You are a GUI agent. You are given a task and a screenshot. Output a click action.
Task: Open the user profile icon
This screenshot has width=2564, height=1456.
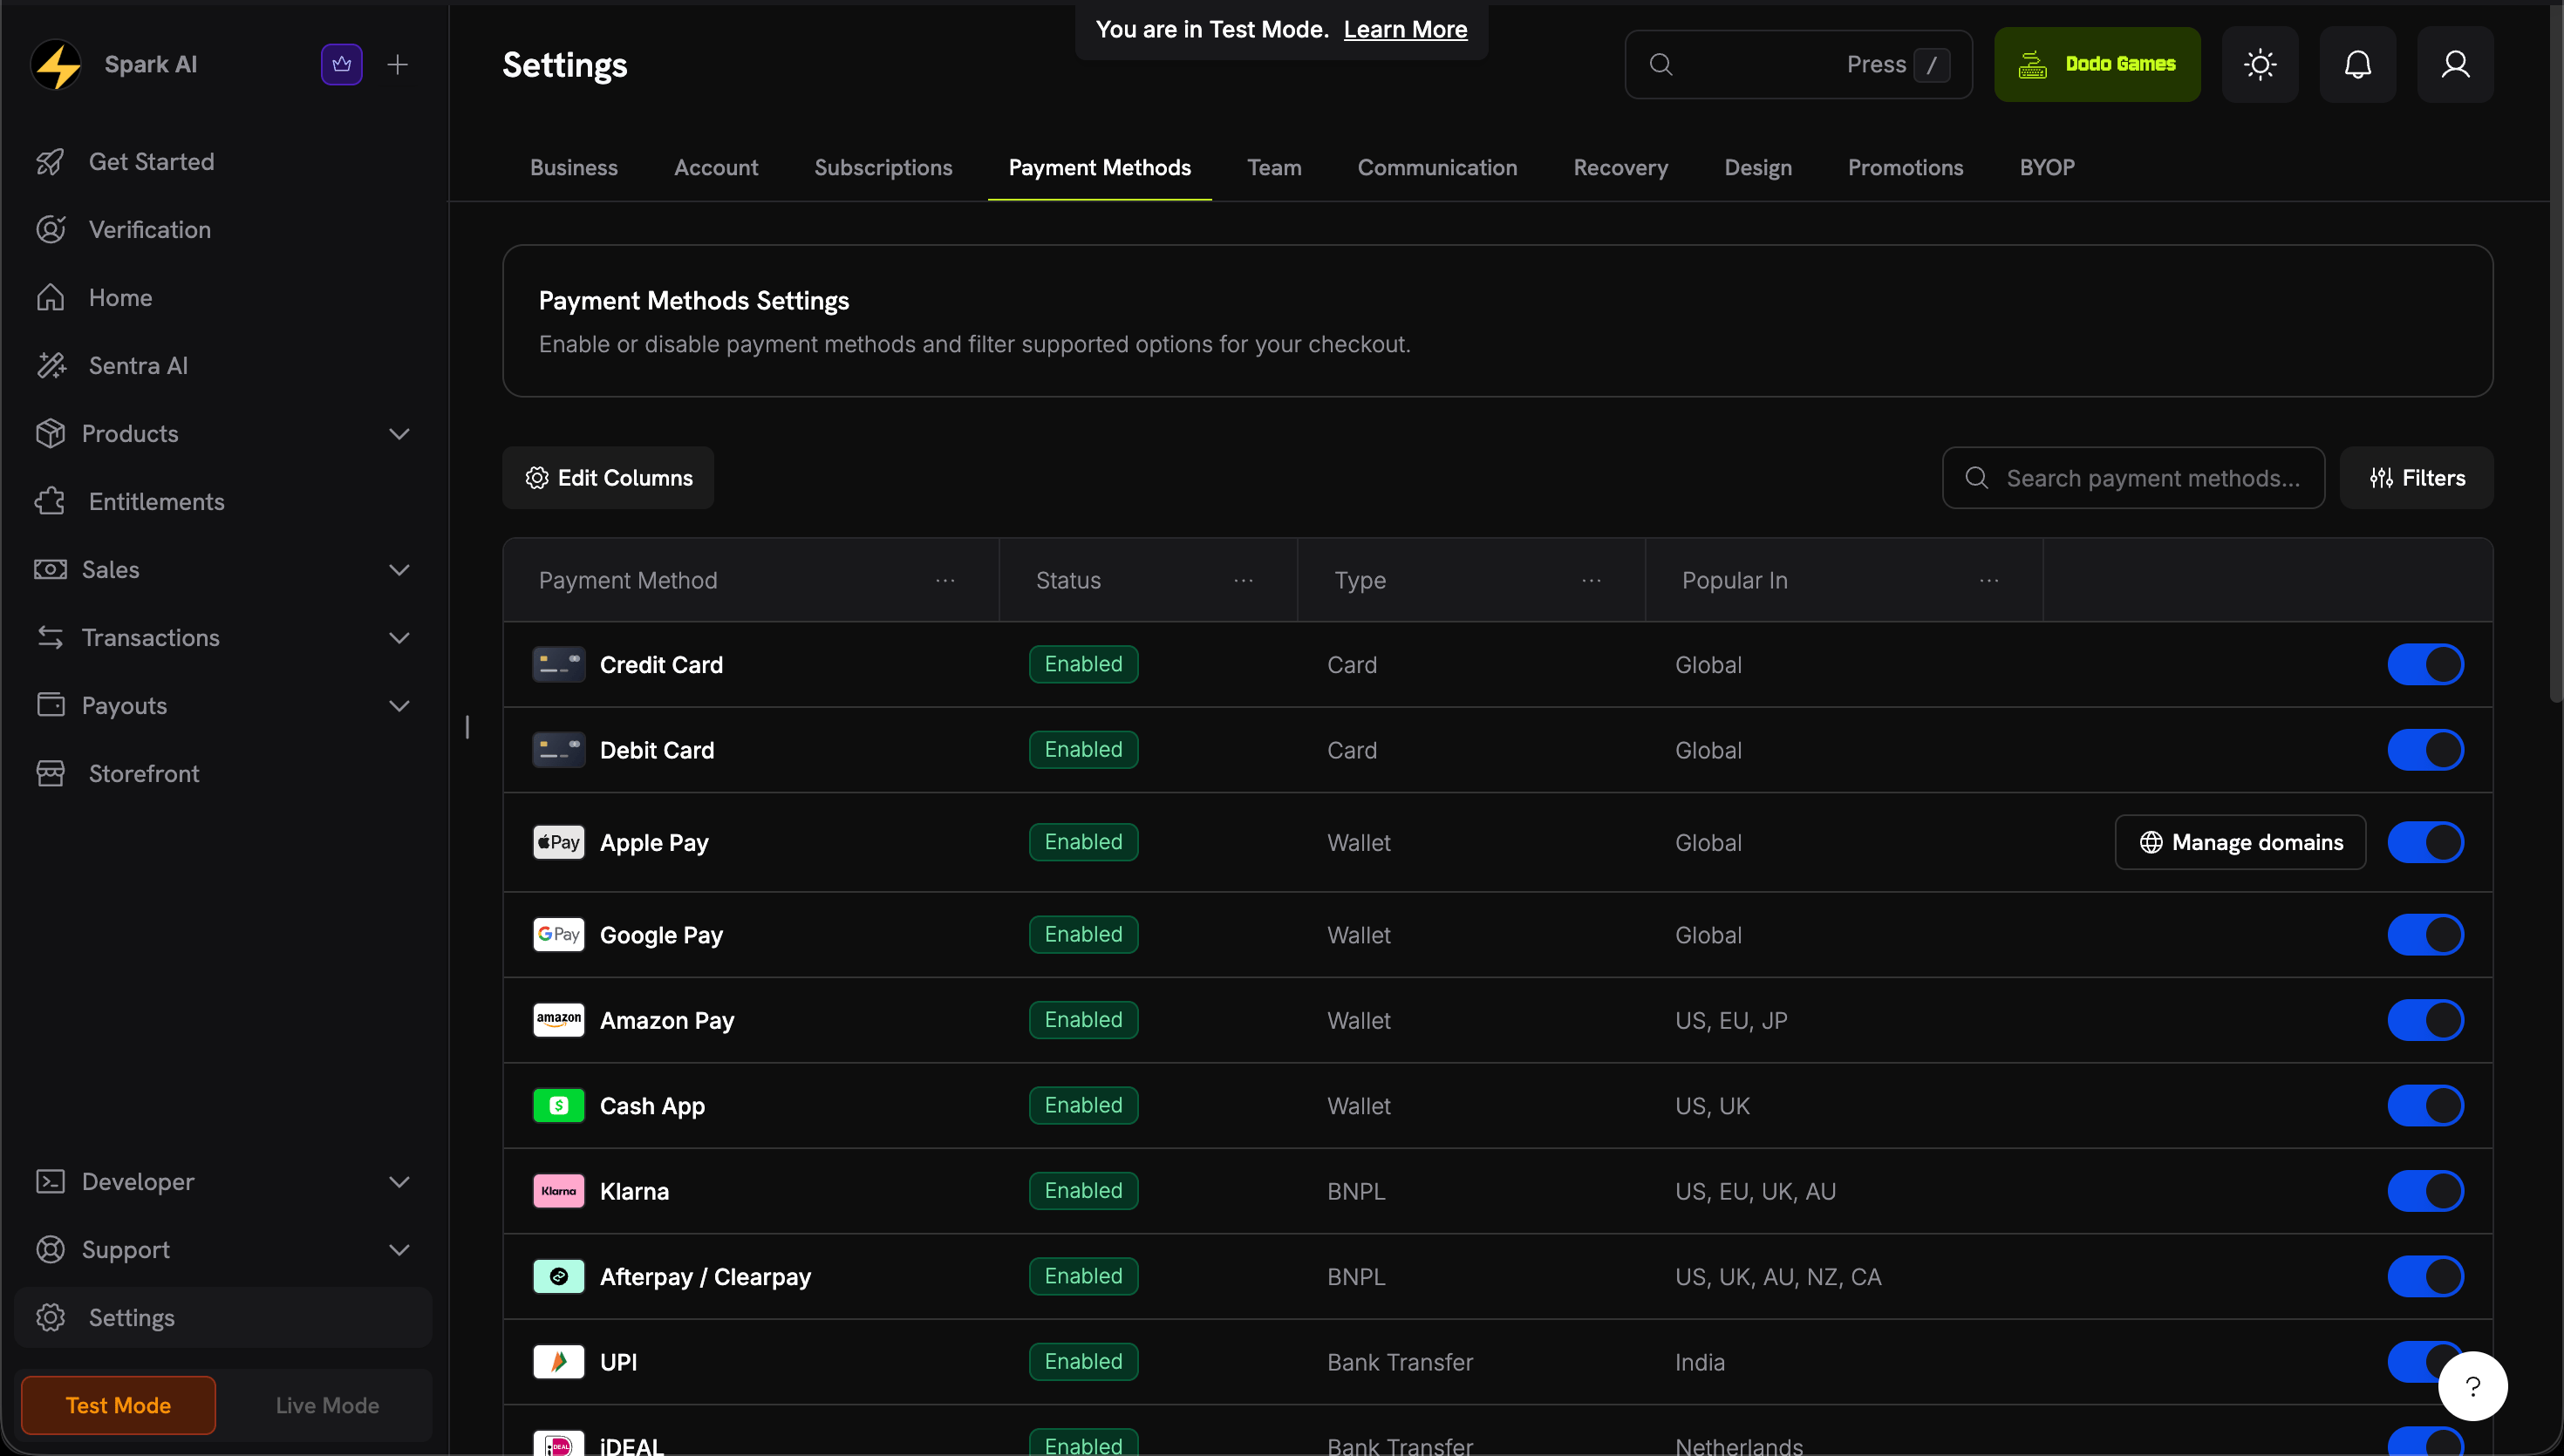[2455, 65]
